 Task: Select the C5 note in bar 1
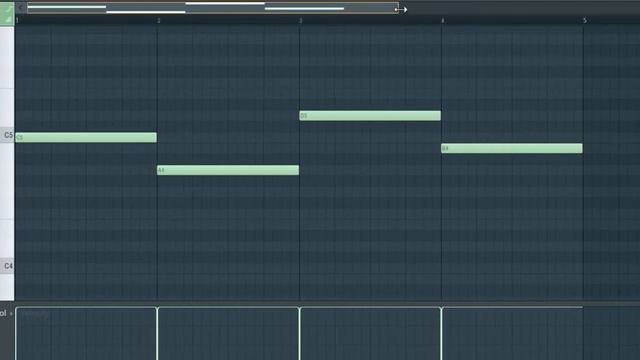coord(86,137)
